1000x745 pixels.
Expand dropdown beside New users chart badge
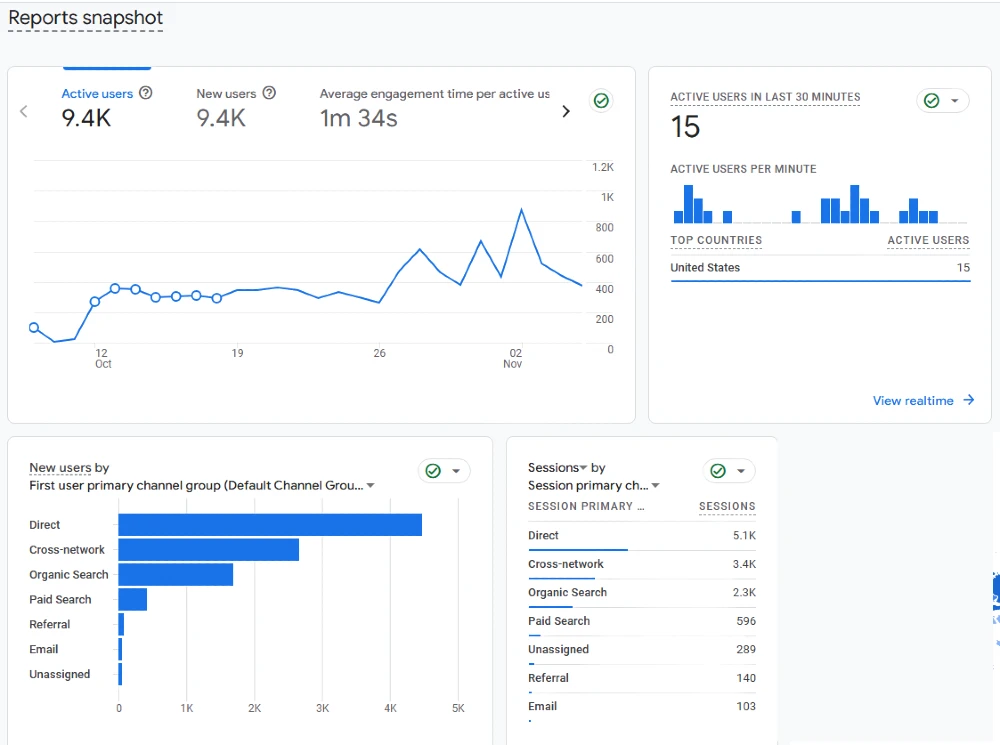pyautogui.click(x=457, y=470)
